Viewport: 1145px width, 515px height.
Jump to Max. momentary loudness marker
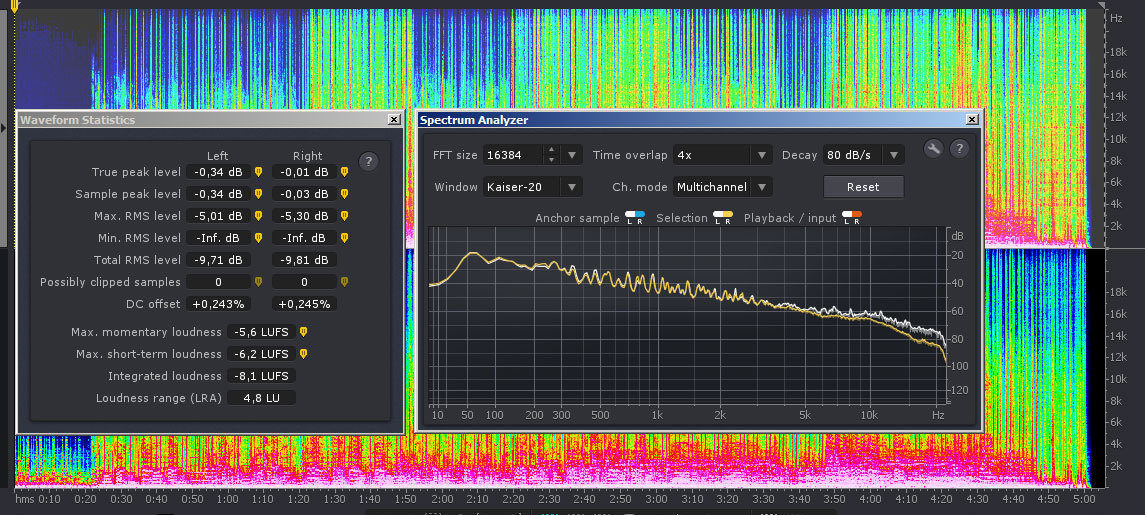tap(304, 332)
